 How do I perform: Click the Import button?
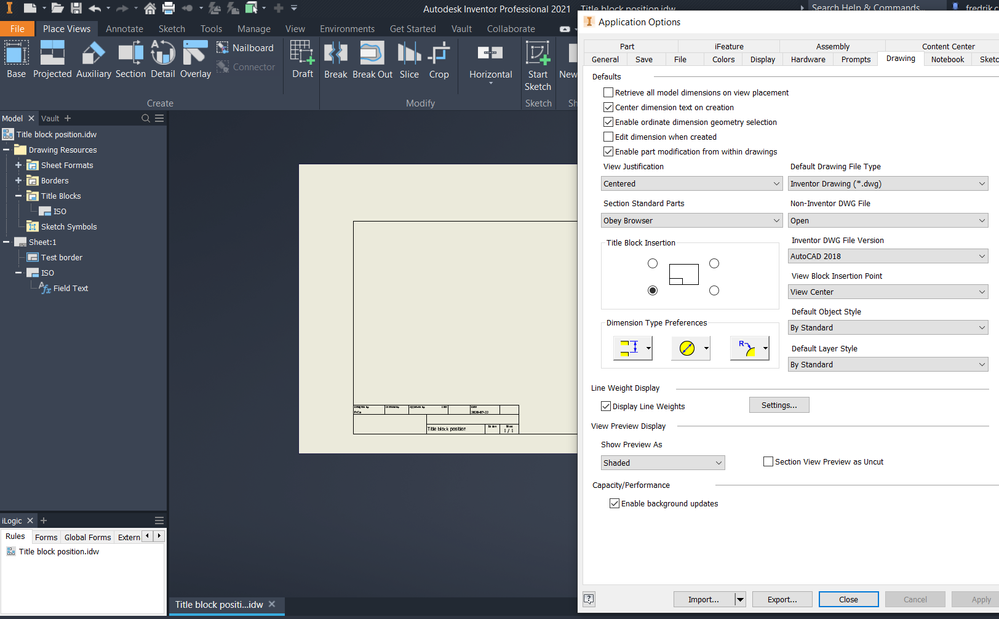point(703,599)
